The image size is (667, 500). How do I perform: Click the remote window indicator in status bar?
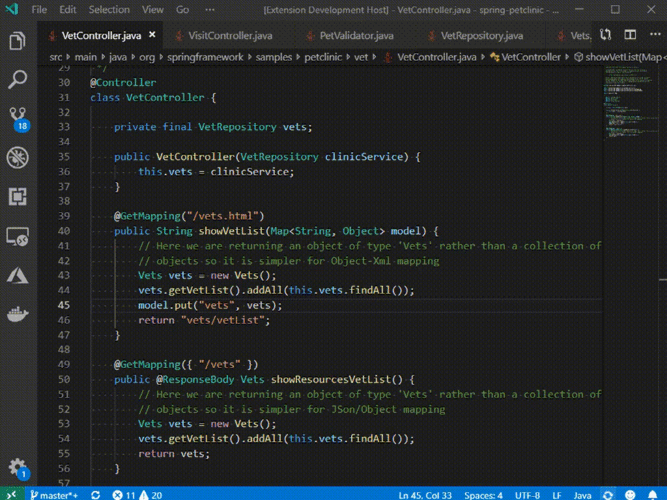coord(11,494)
